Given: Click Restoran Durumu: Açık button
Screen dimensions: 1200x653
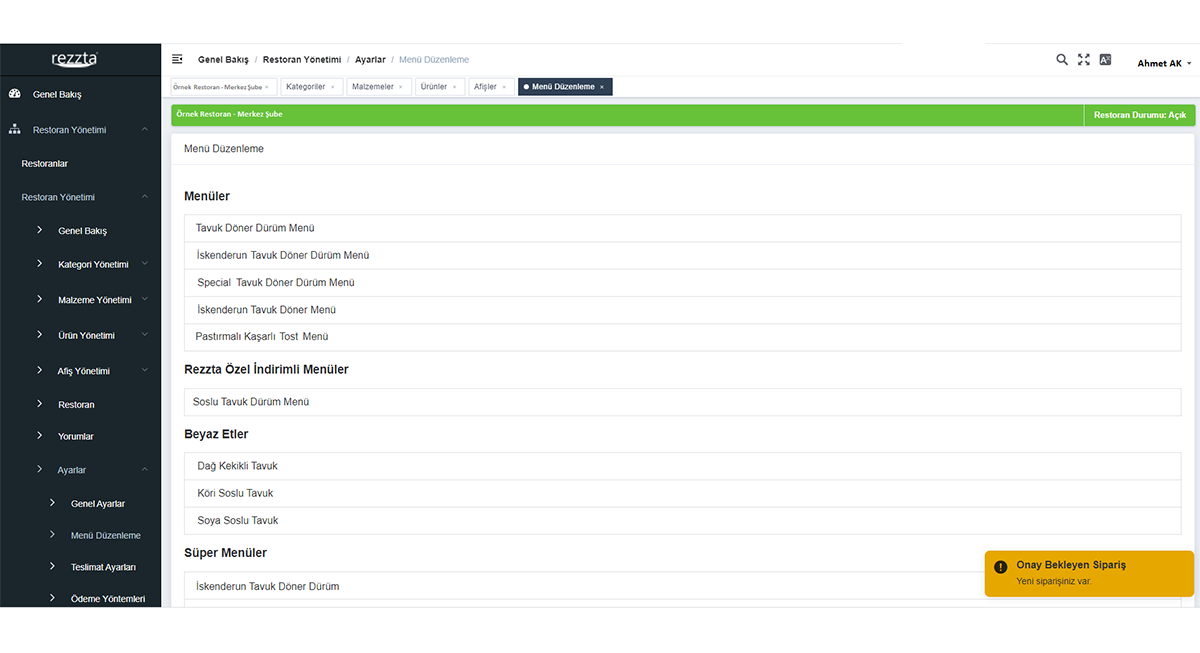Looking at the screenshot, I should click(1139, 115).
